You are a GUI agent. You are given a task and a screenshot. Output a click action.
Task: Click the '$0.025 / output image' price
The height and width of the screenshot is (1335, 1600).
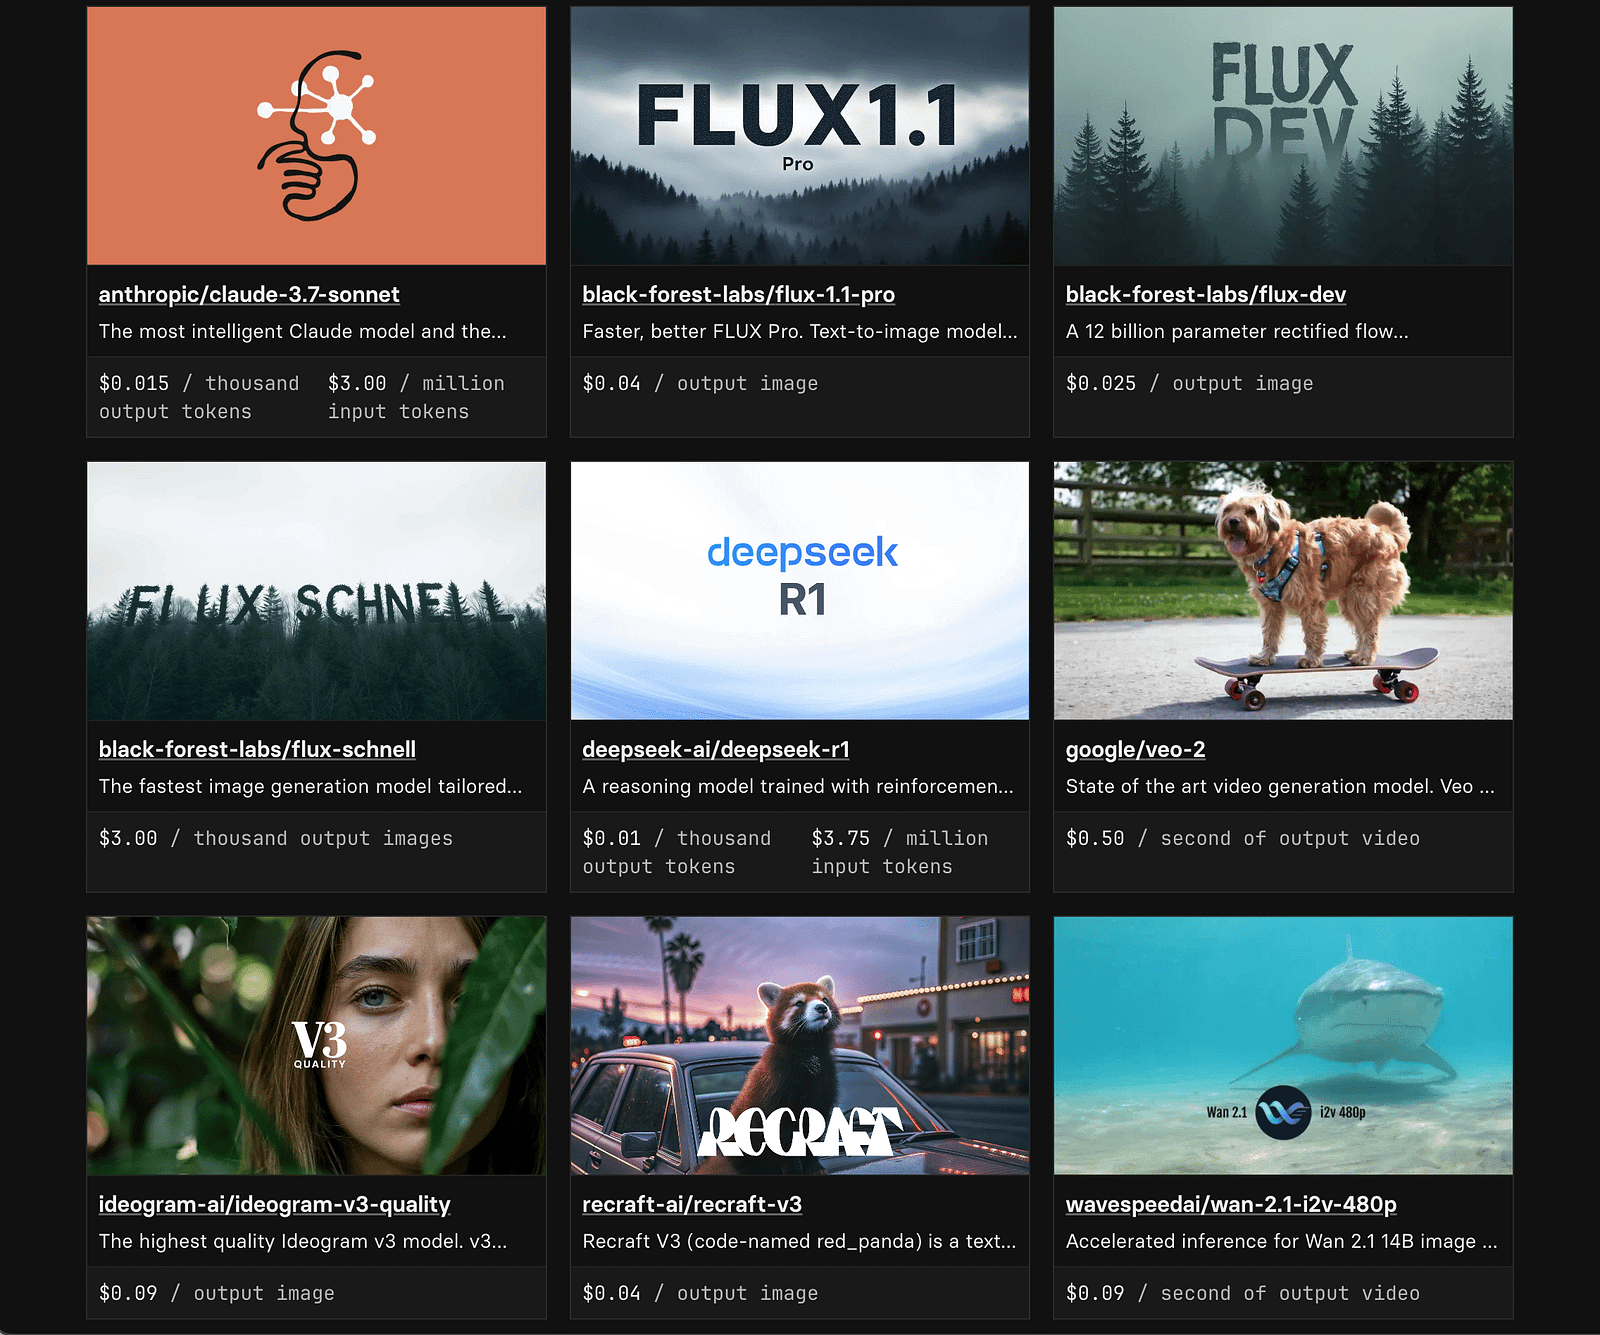(x=1190, y=384)
